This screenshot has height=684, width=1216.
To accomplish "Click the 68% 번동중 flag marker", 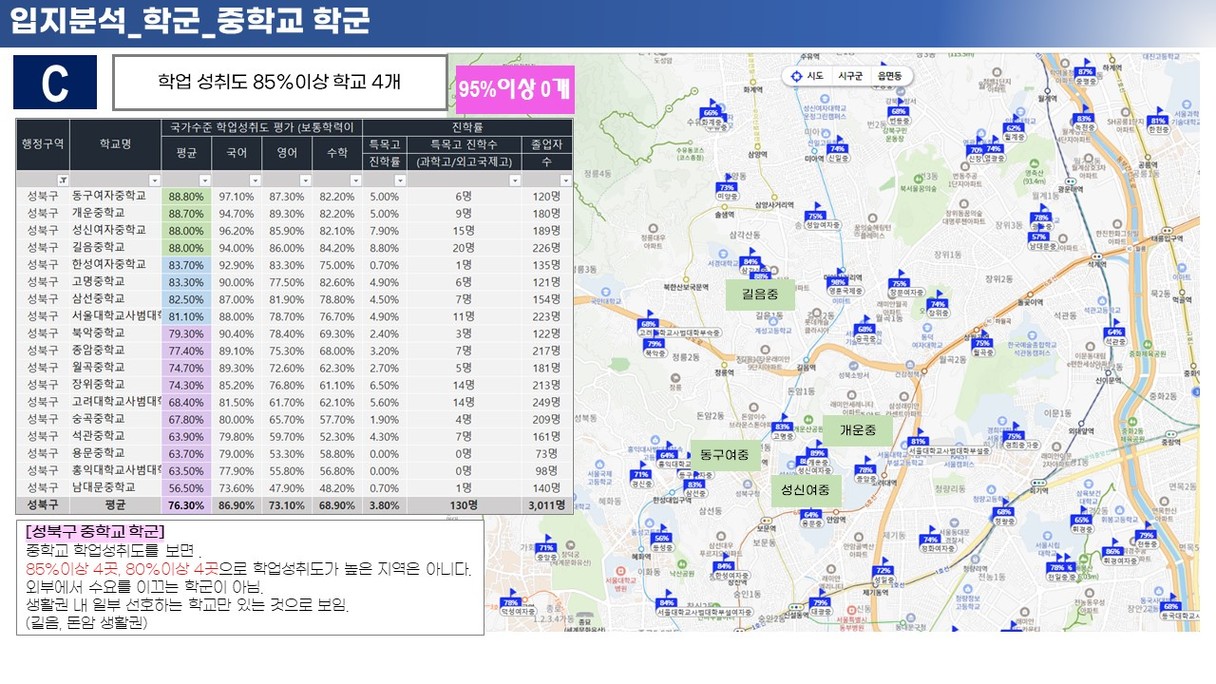I will pos(899,112).
